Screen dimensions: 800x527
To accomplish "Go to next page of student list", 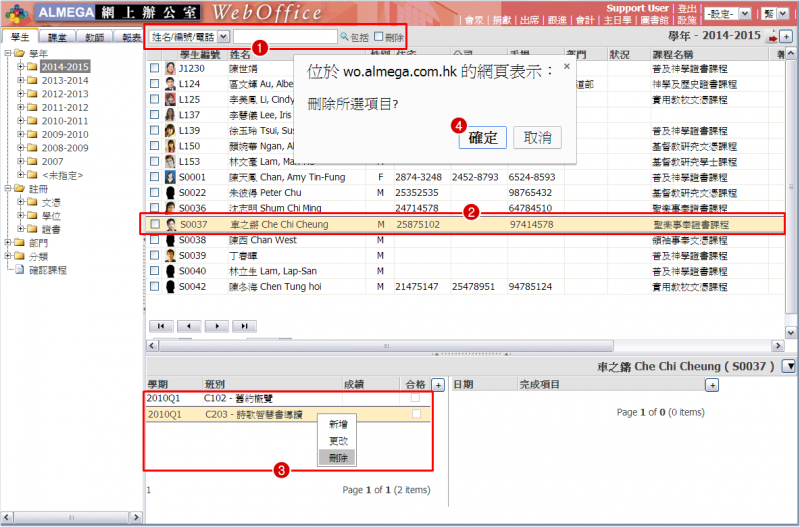I will pos(217,326).
